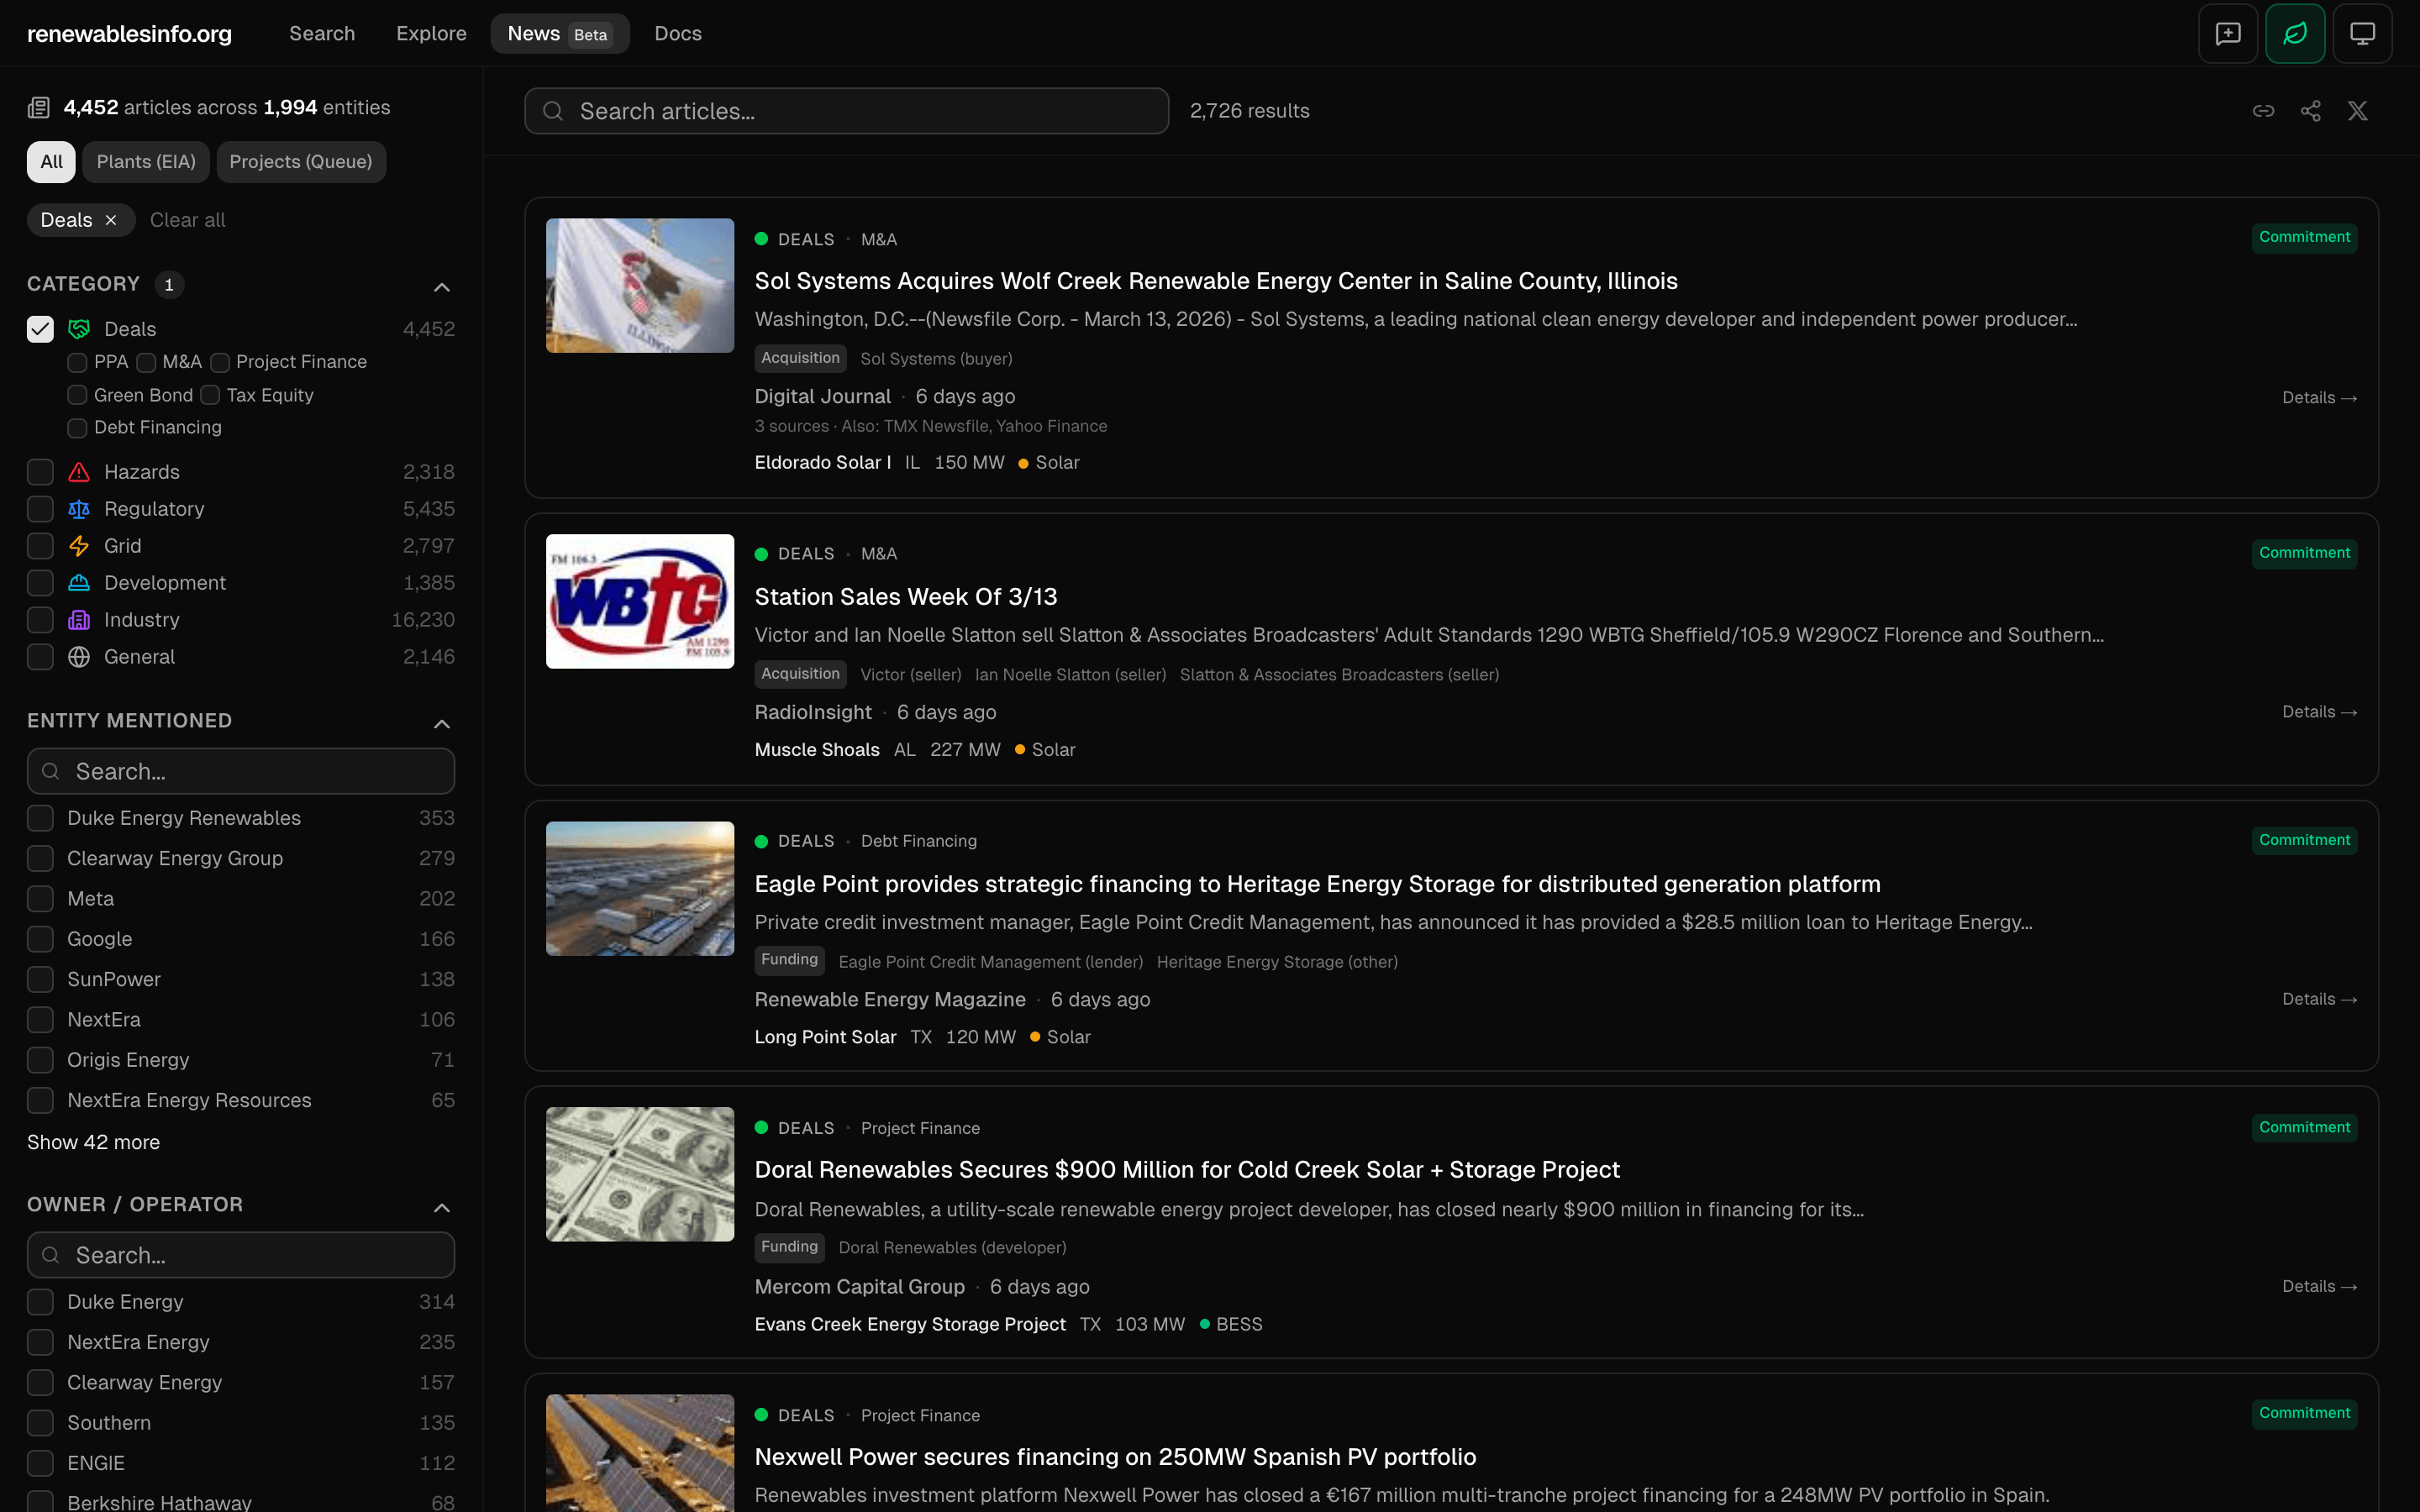Viewport: 2420px width, 1512px height.
Task: Check the Duke Energy Renewables entity box
Action: (x=40, y=818)
